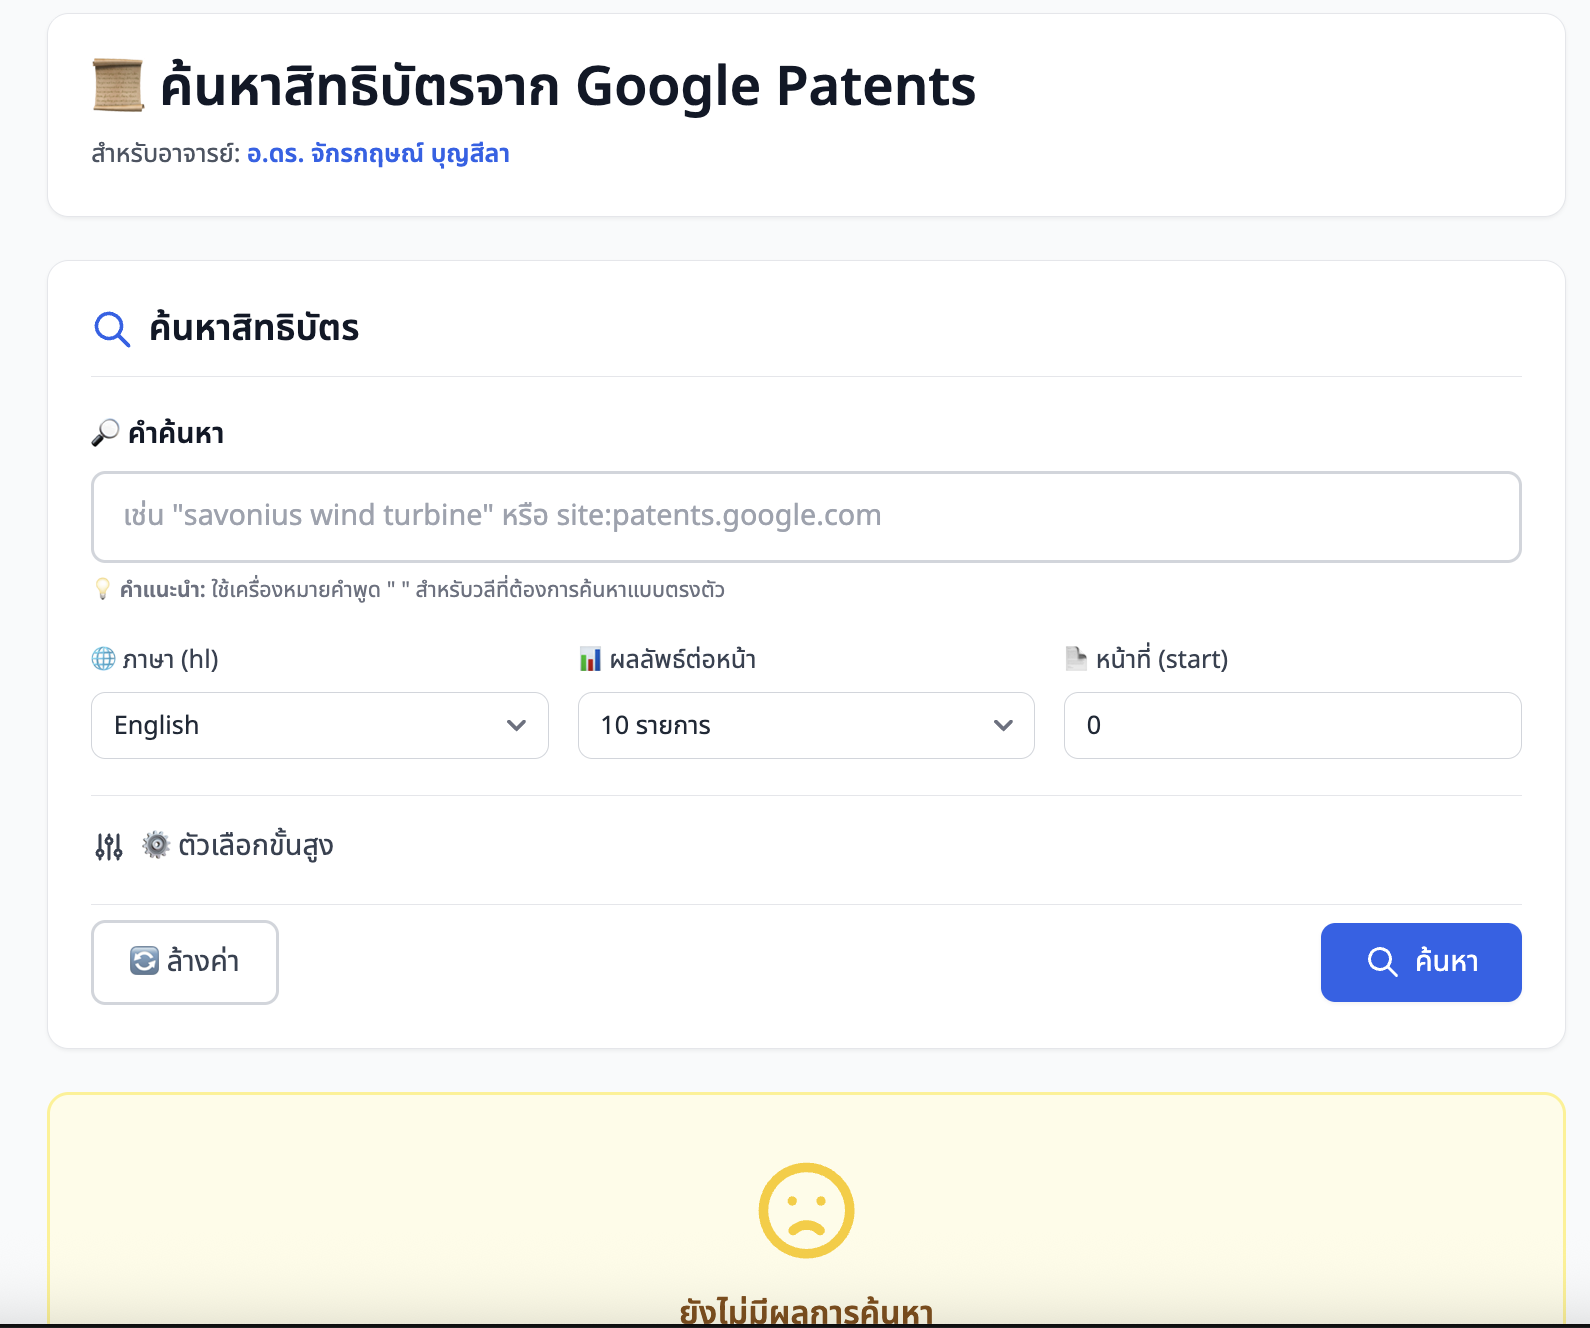The height and width of the screenshot is (1328, 1590).
Task: Expand the ตัวเลือกขั้นสูง advanced options section
Action: [213, 846]
